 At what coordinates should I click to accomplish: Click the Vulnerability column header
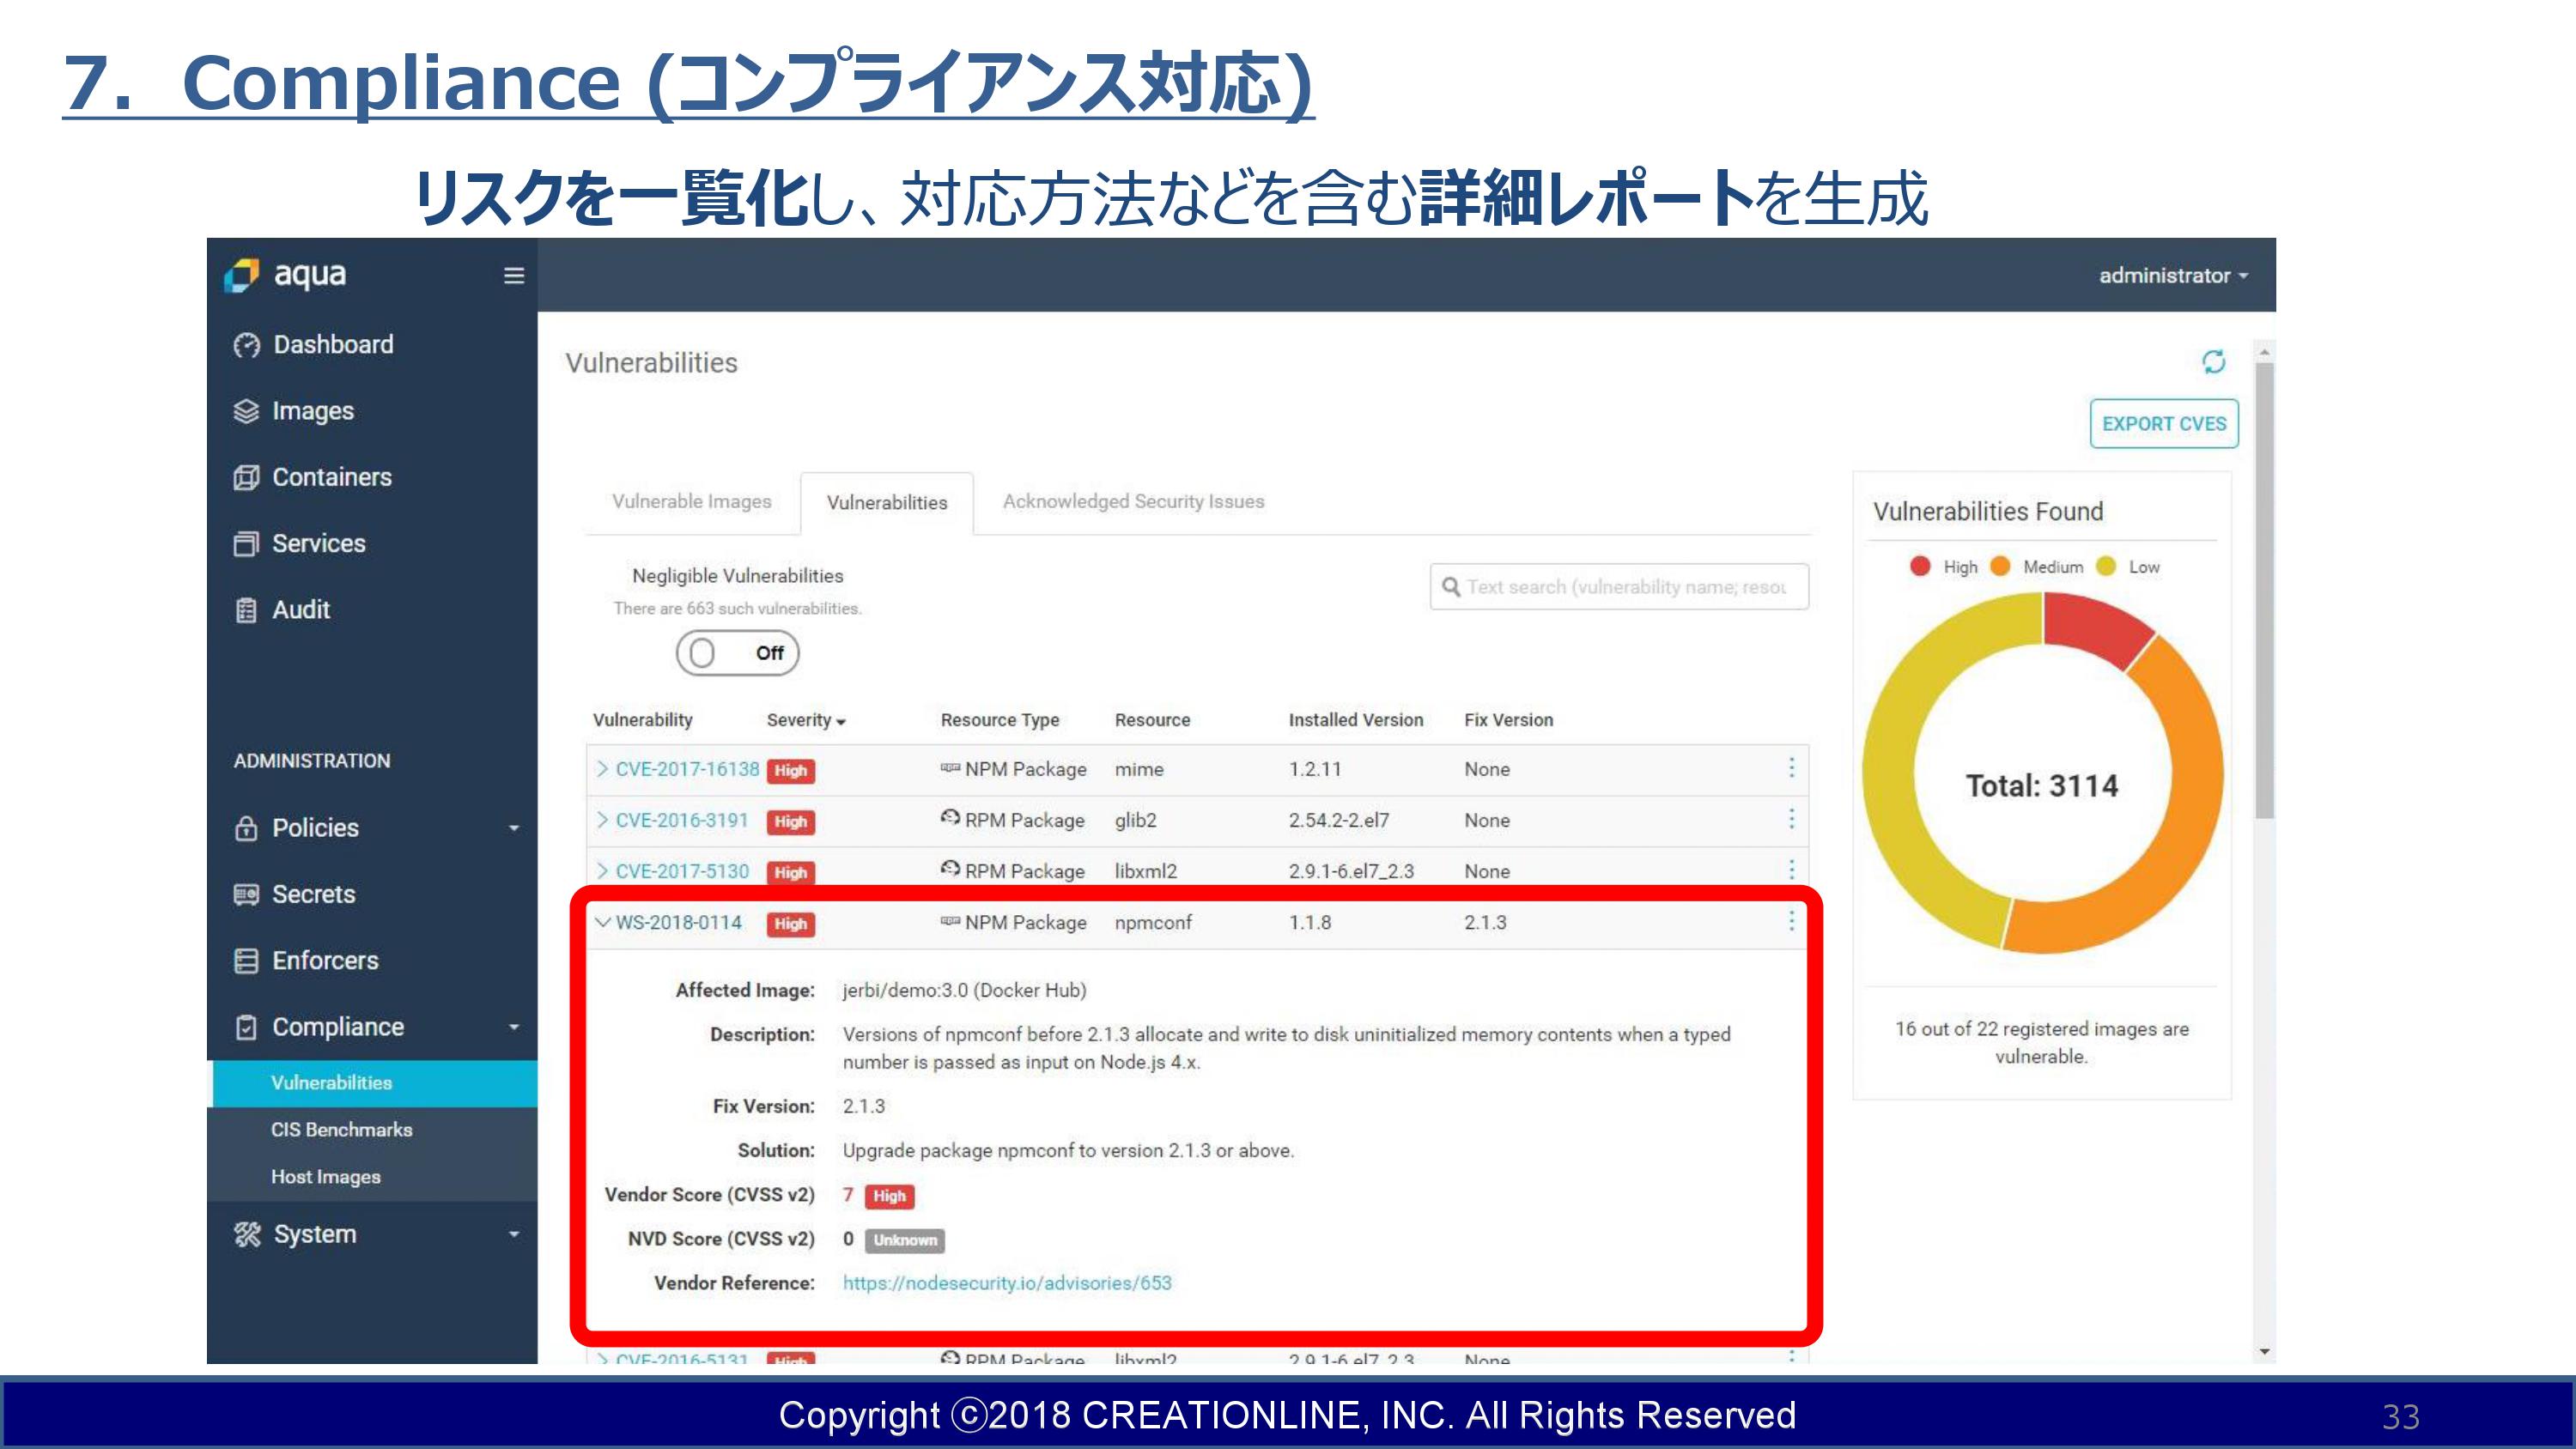(x=642, y=720)
